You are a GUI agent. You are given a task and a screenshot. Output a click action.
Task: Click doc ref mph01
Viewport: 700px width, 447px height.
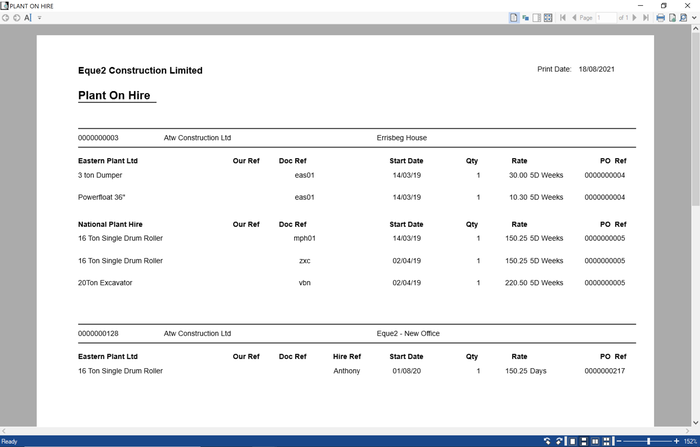pos(304,238)
